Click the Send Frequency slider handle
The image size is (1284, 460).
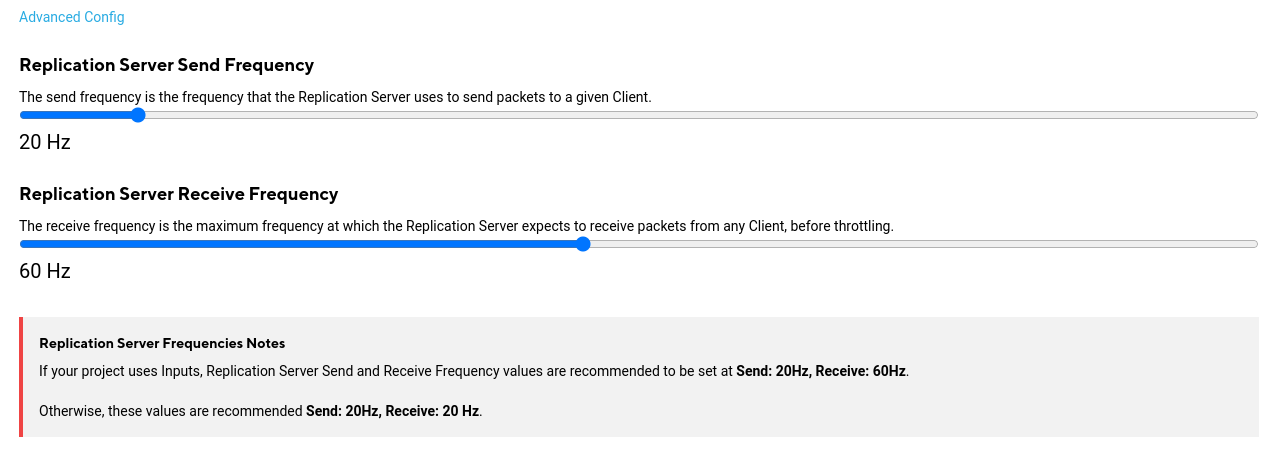[138, 115]
